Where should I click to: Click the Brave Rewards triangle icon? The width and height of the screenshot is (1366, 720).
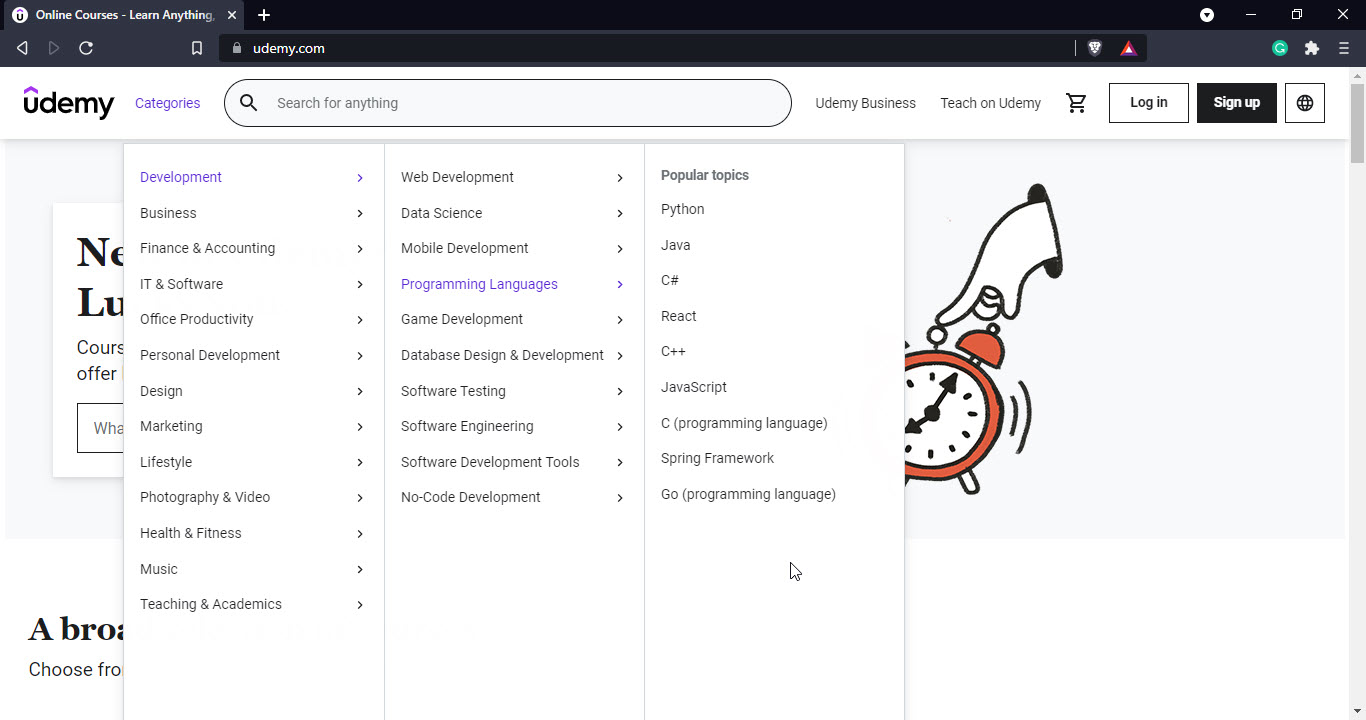click(x=1128, y=48)
